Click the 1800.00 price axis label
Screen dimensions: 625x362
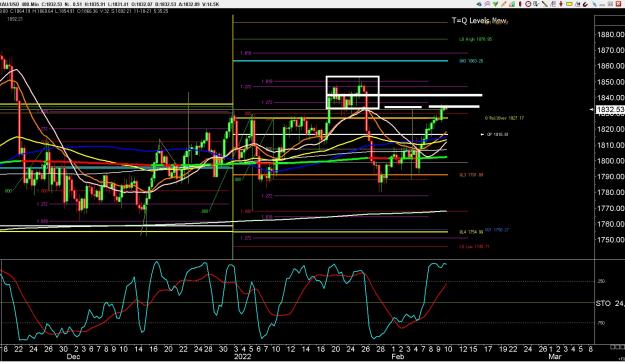coord(610,161)
